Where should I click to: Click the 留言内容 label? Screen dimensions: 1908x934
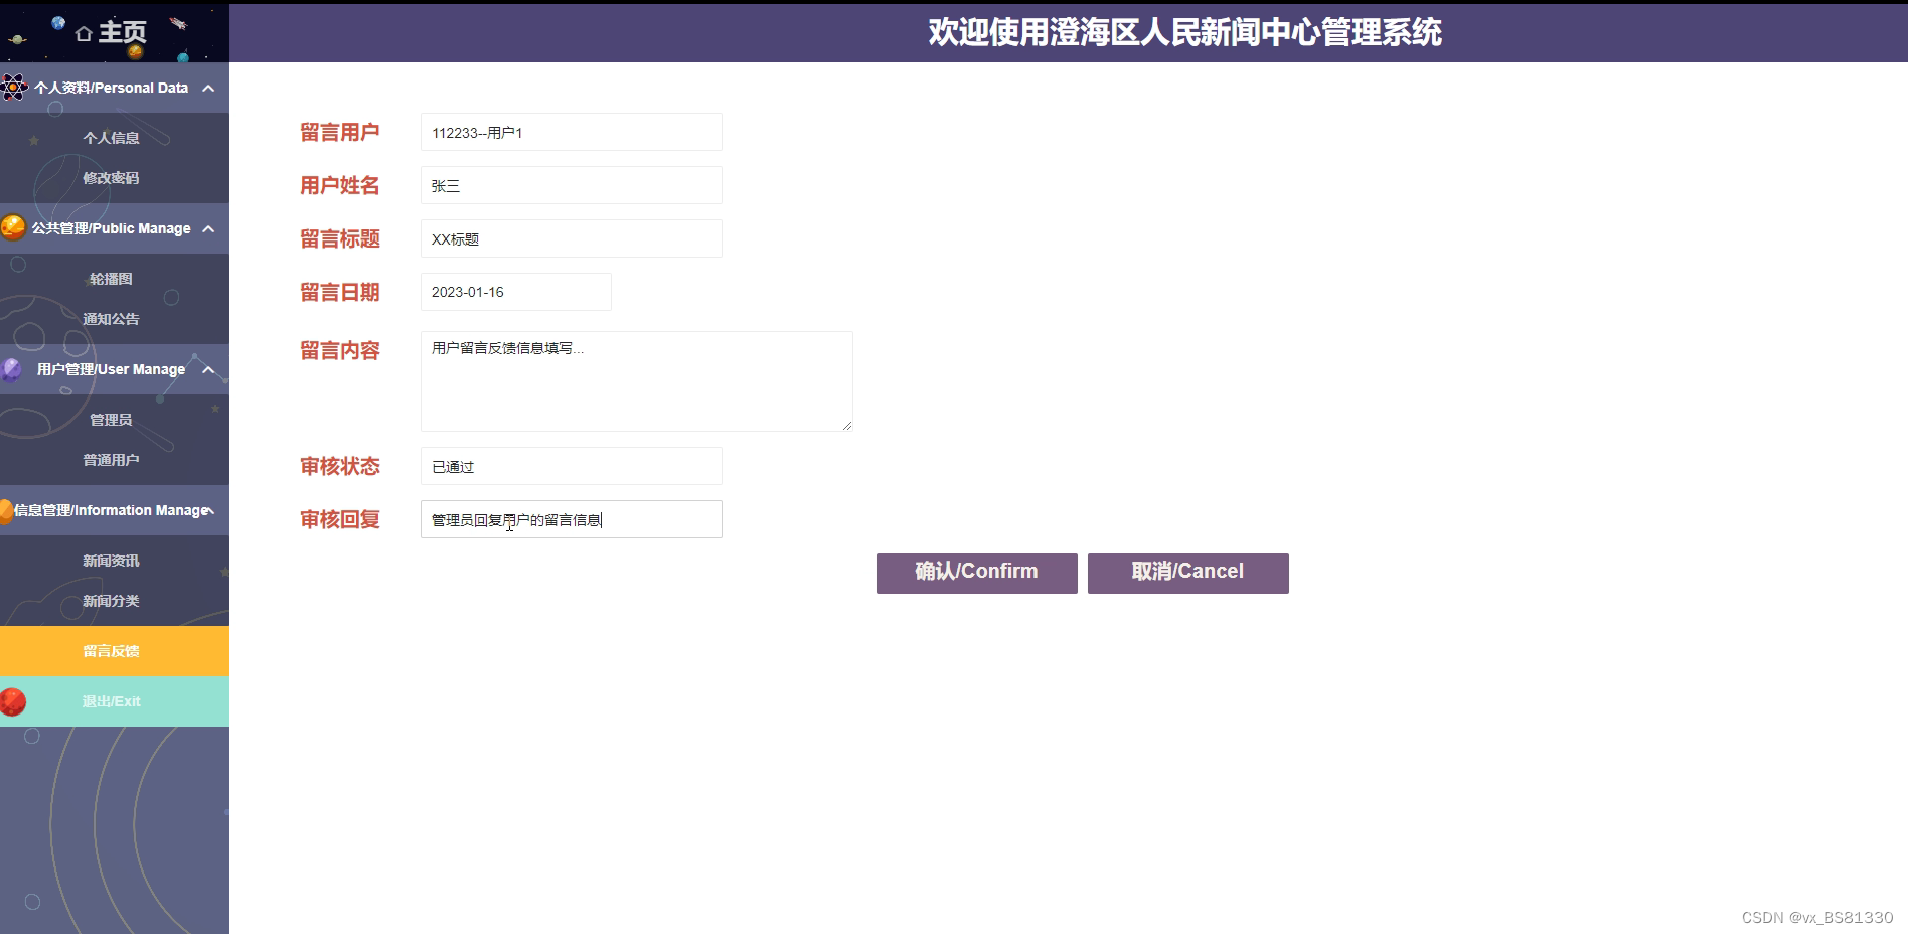(x=340, y=350)
